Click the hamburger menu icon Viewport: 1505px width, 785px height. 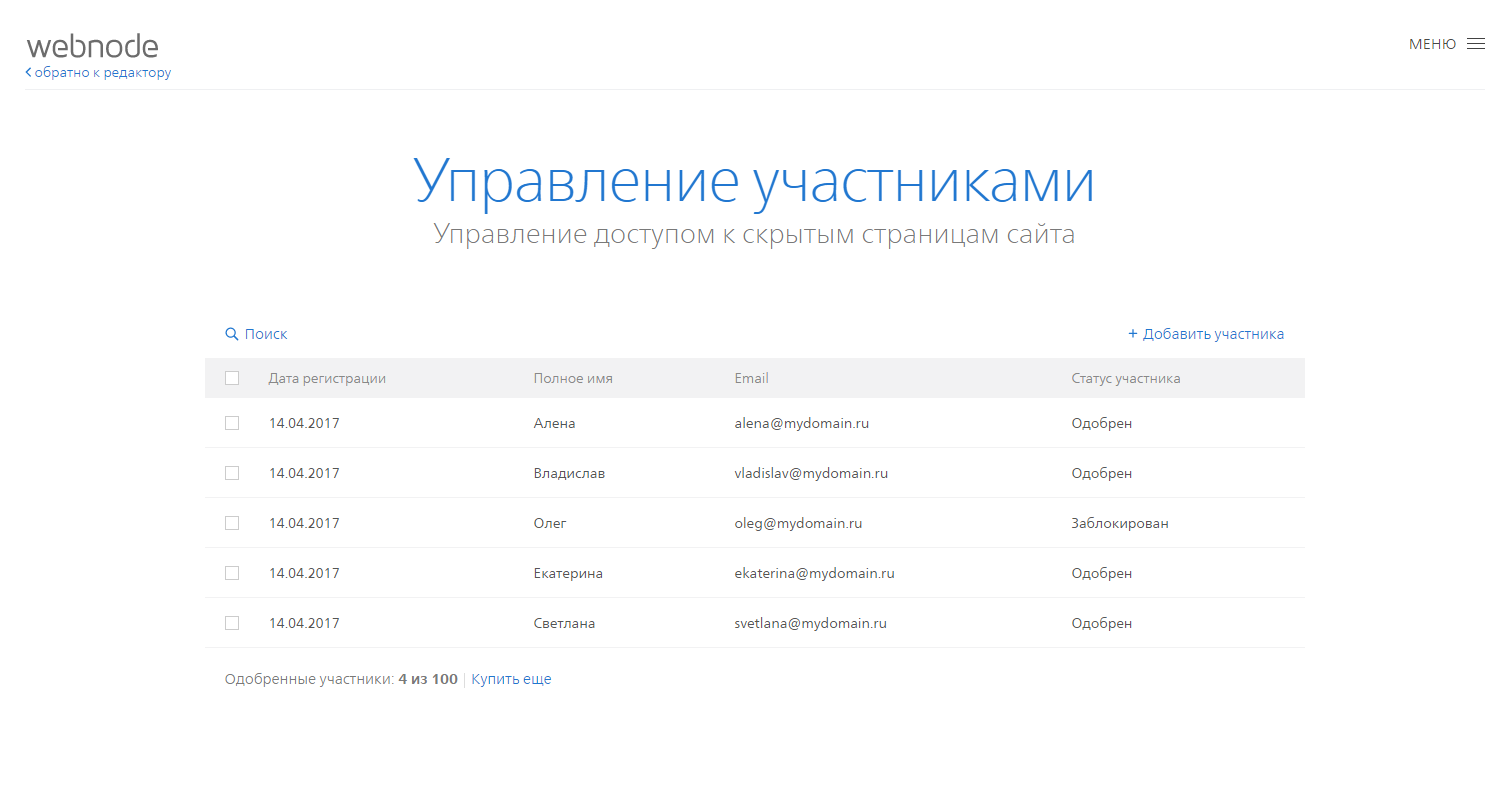tap(1475, 44)
